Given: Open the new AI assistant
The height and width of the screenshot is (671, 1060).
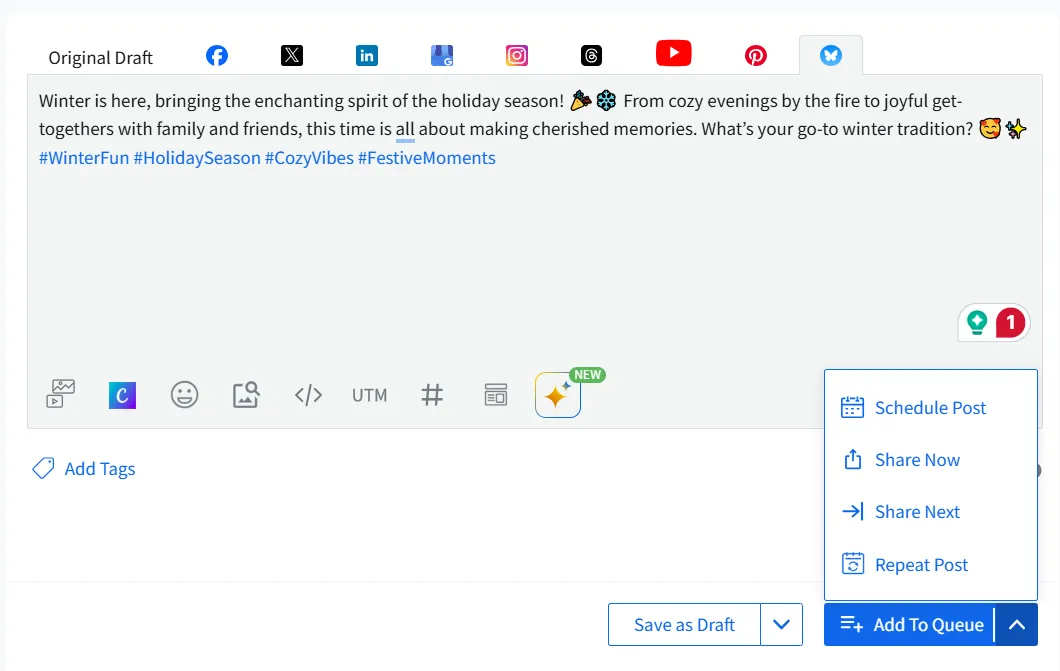Looking at the screenshot, I should 557,395.
